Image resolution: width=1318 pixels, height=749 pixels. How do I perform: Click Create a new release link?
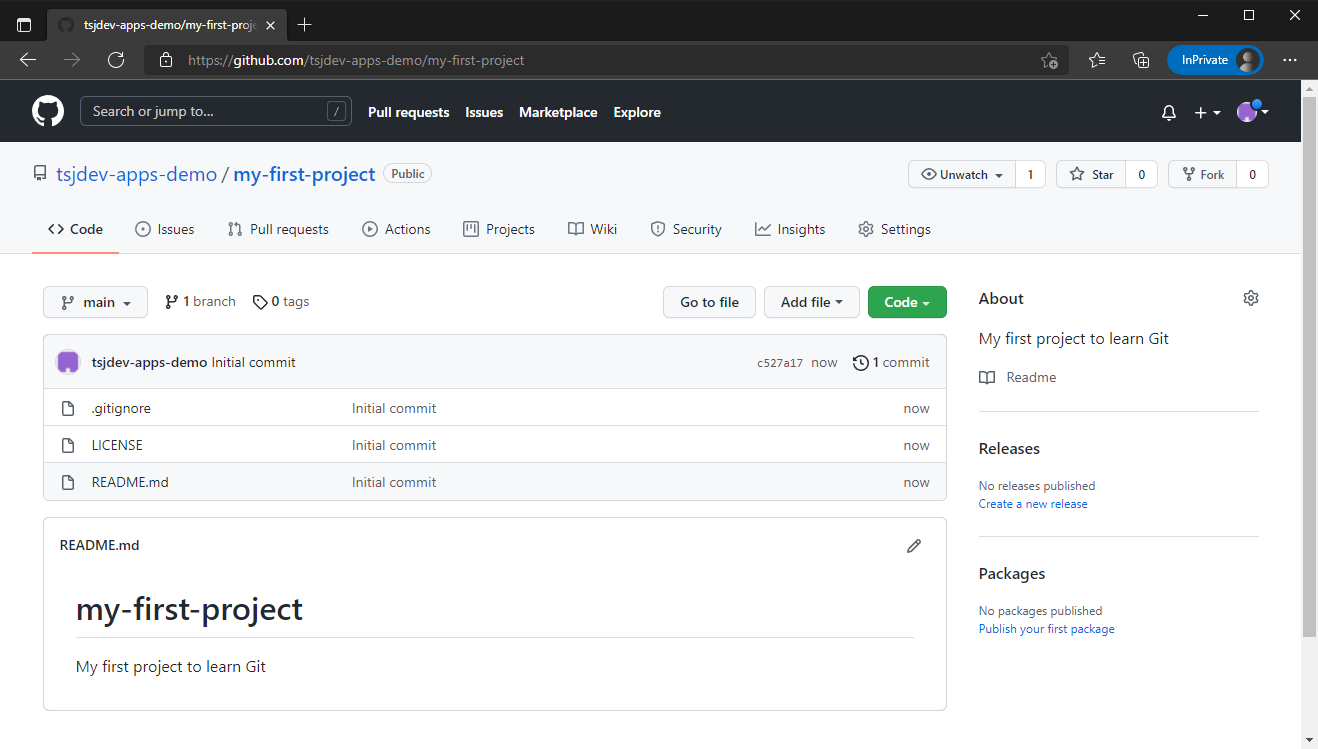[x=1033, y=504]
